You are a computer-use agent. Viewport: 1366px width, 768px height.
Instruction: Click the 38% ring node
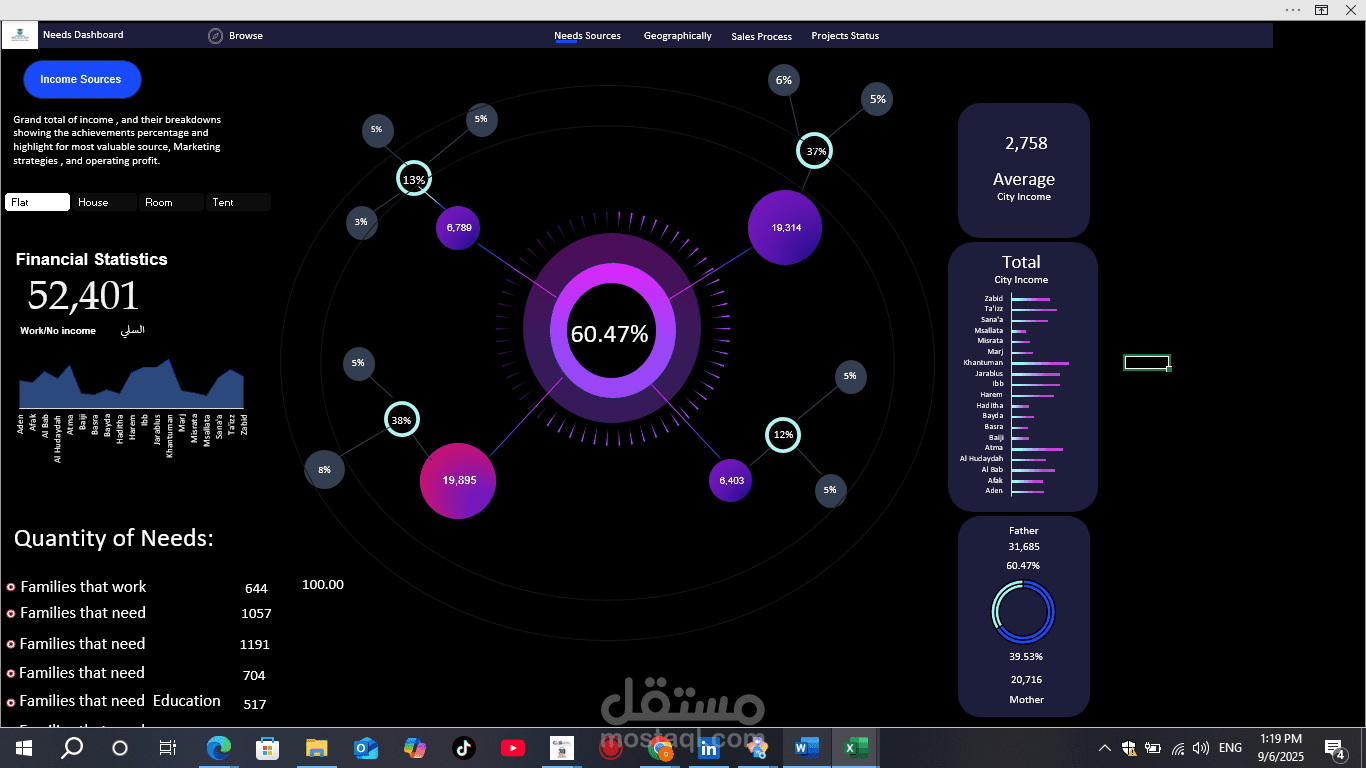tap(401, 420)
